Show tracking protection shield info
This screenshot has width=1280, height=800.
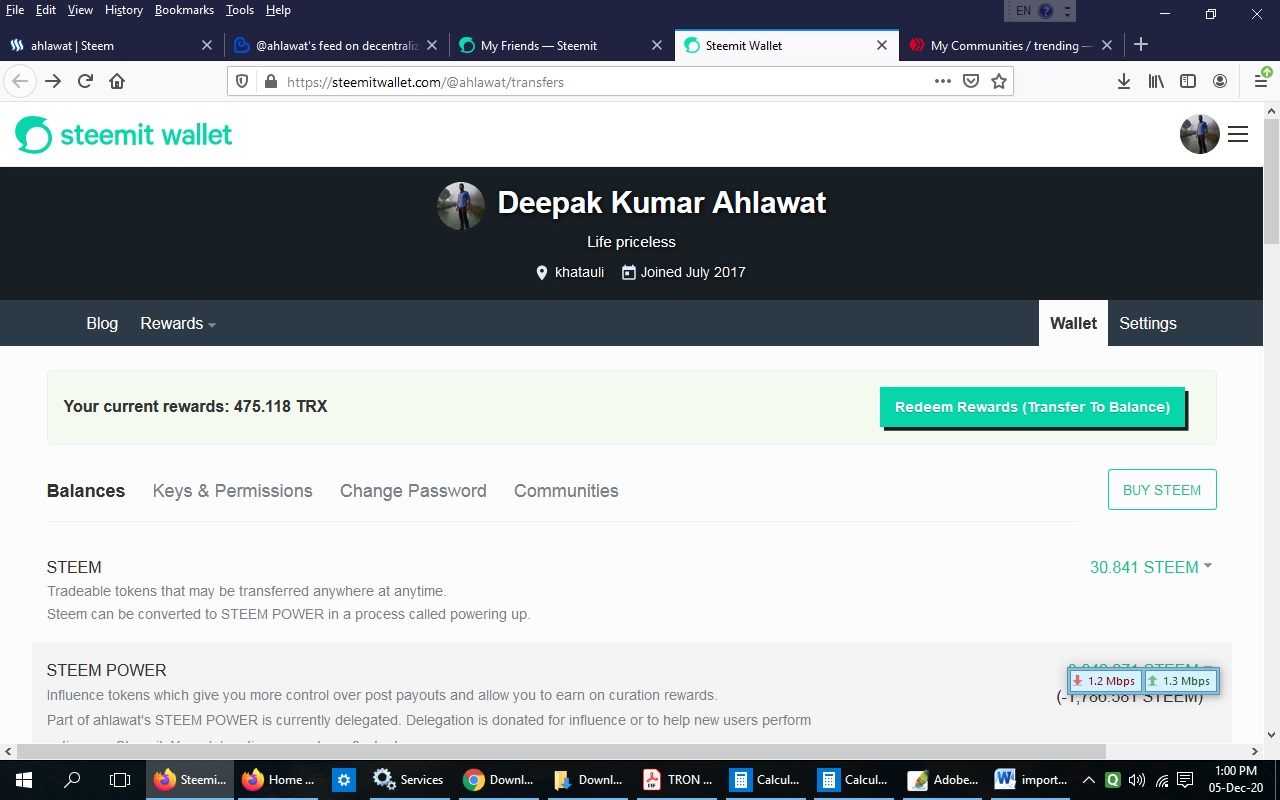click(242, 82)
